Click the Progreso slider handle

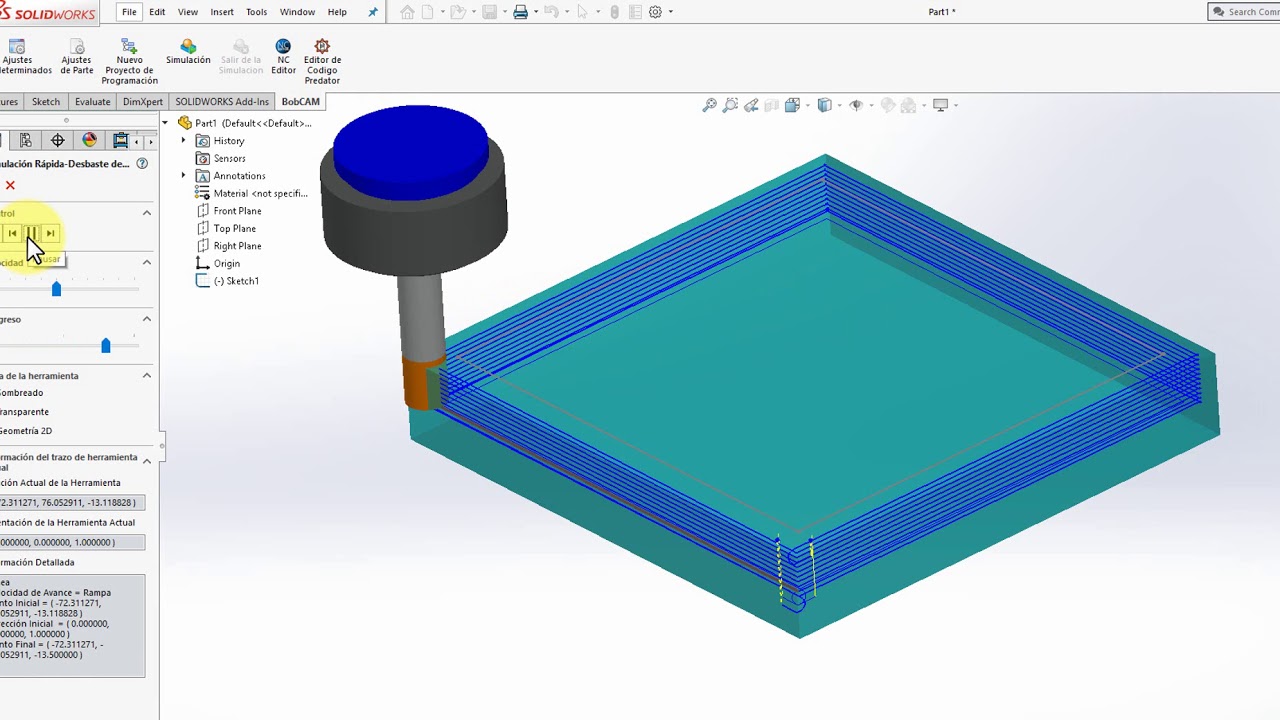[x=106, y=345]
